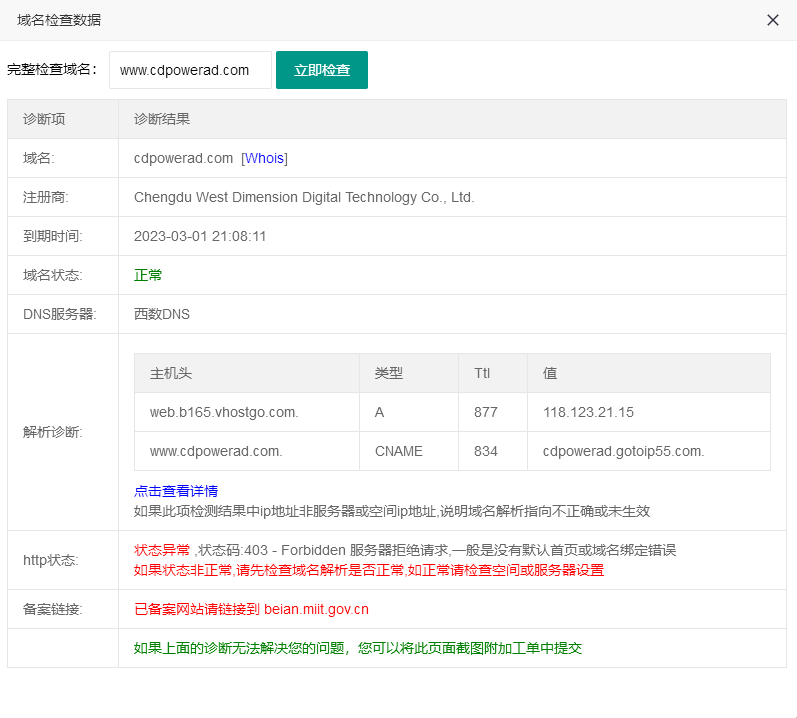Click the 诊断结果 column header
The image size is (797, 718).
162,119
